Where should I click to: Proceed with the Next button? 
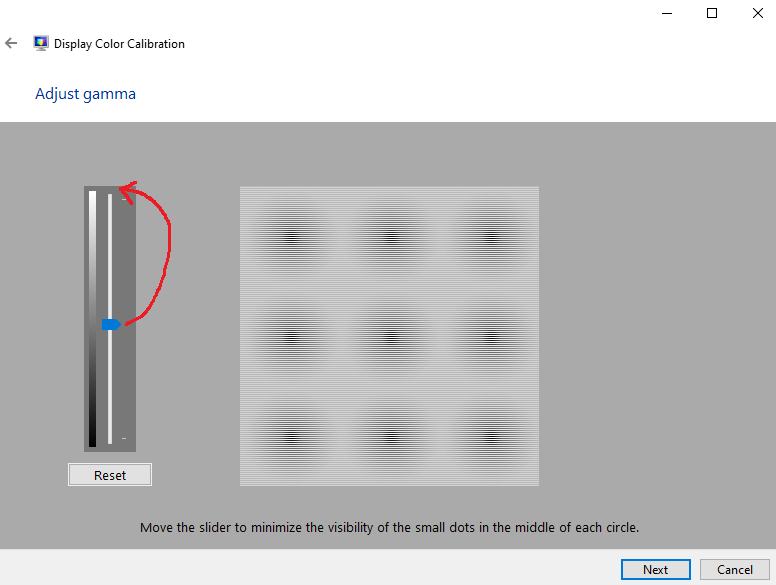click(656, 570)
